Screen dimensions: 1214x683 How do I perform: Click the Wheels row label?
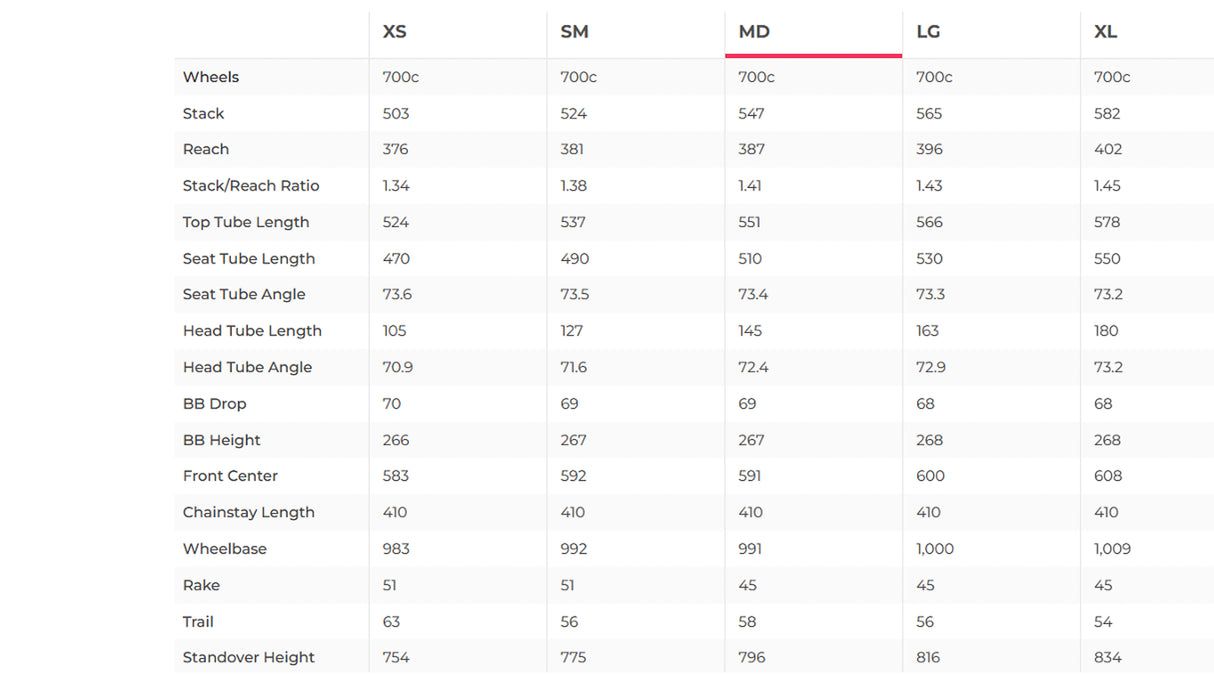tap(211, 77)
